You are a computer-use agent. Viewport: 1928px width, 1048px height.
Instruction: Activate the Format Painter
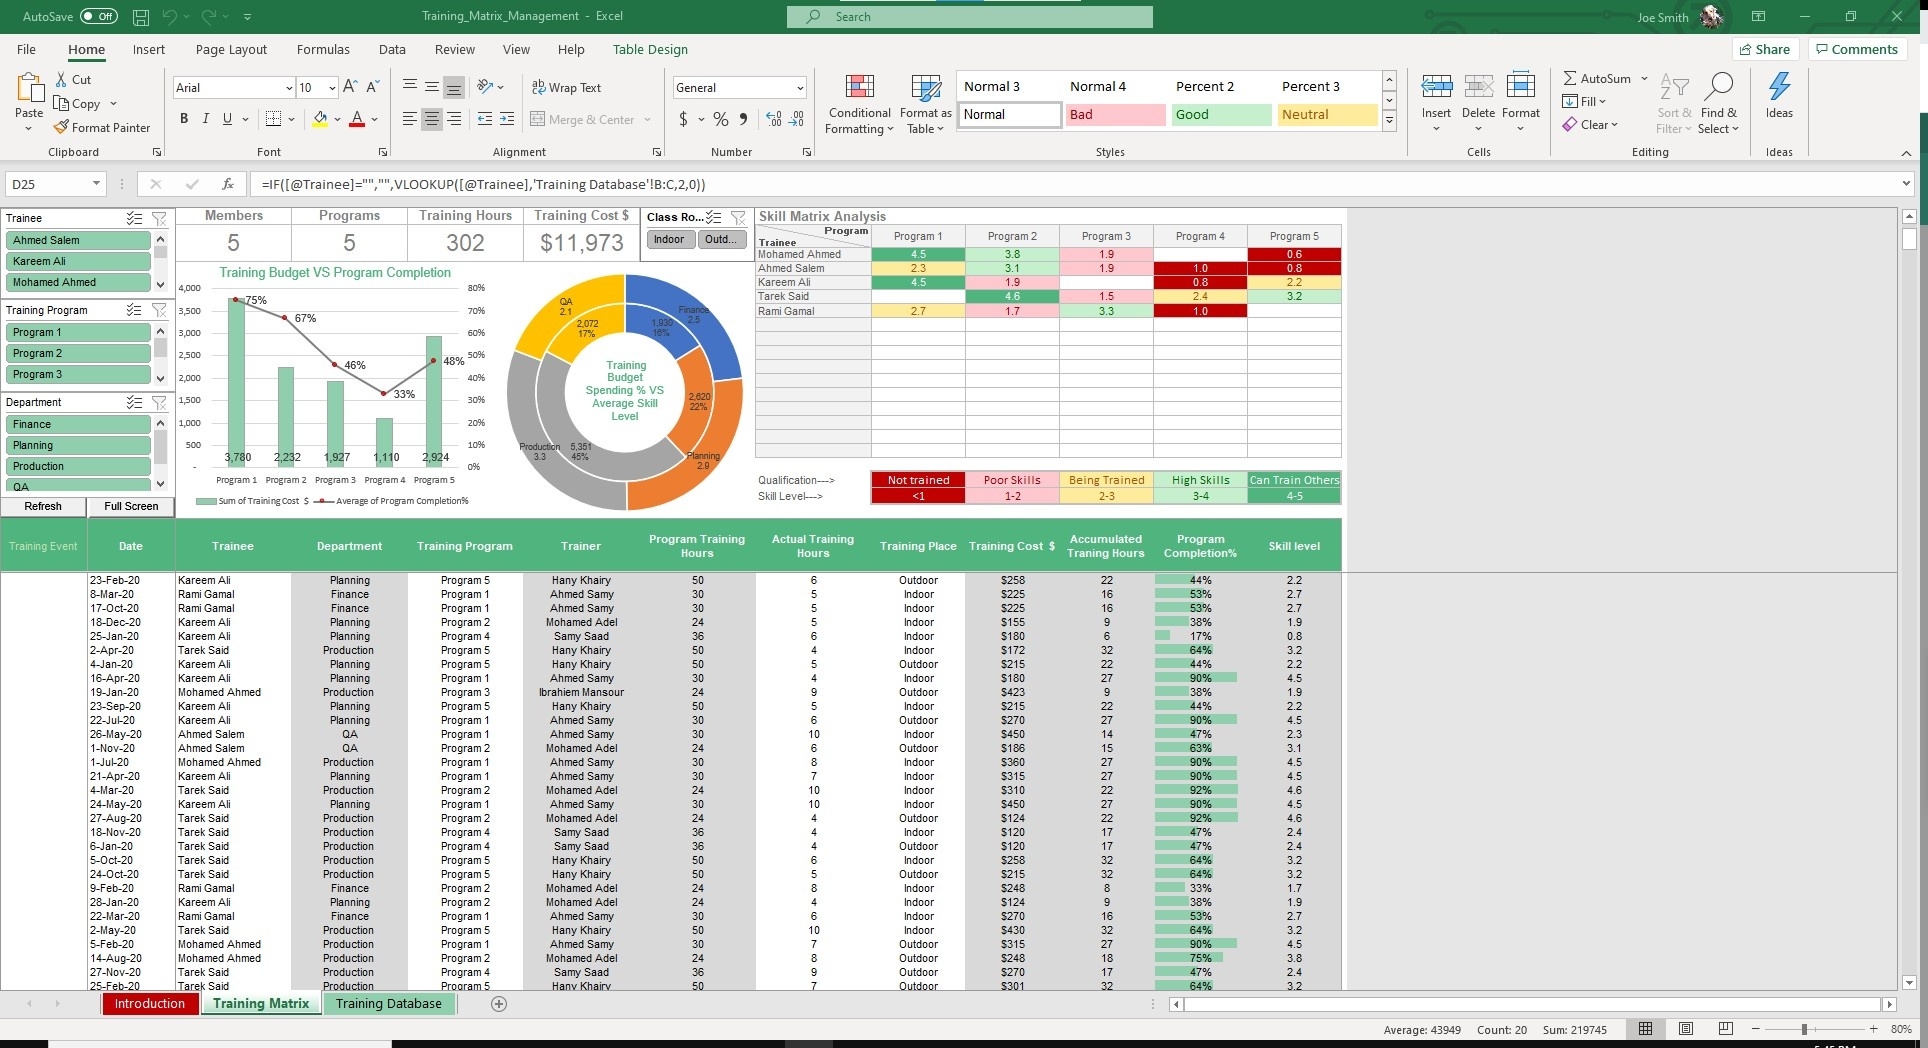(x=103, y=127)
